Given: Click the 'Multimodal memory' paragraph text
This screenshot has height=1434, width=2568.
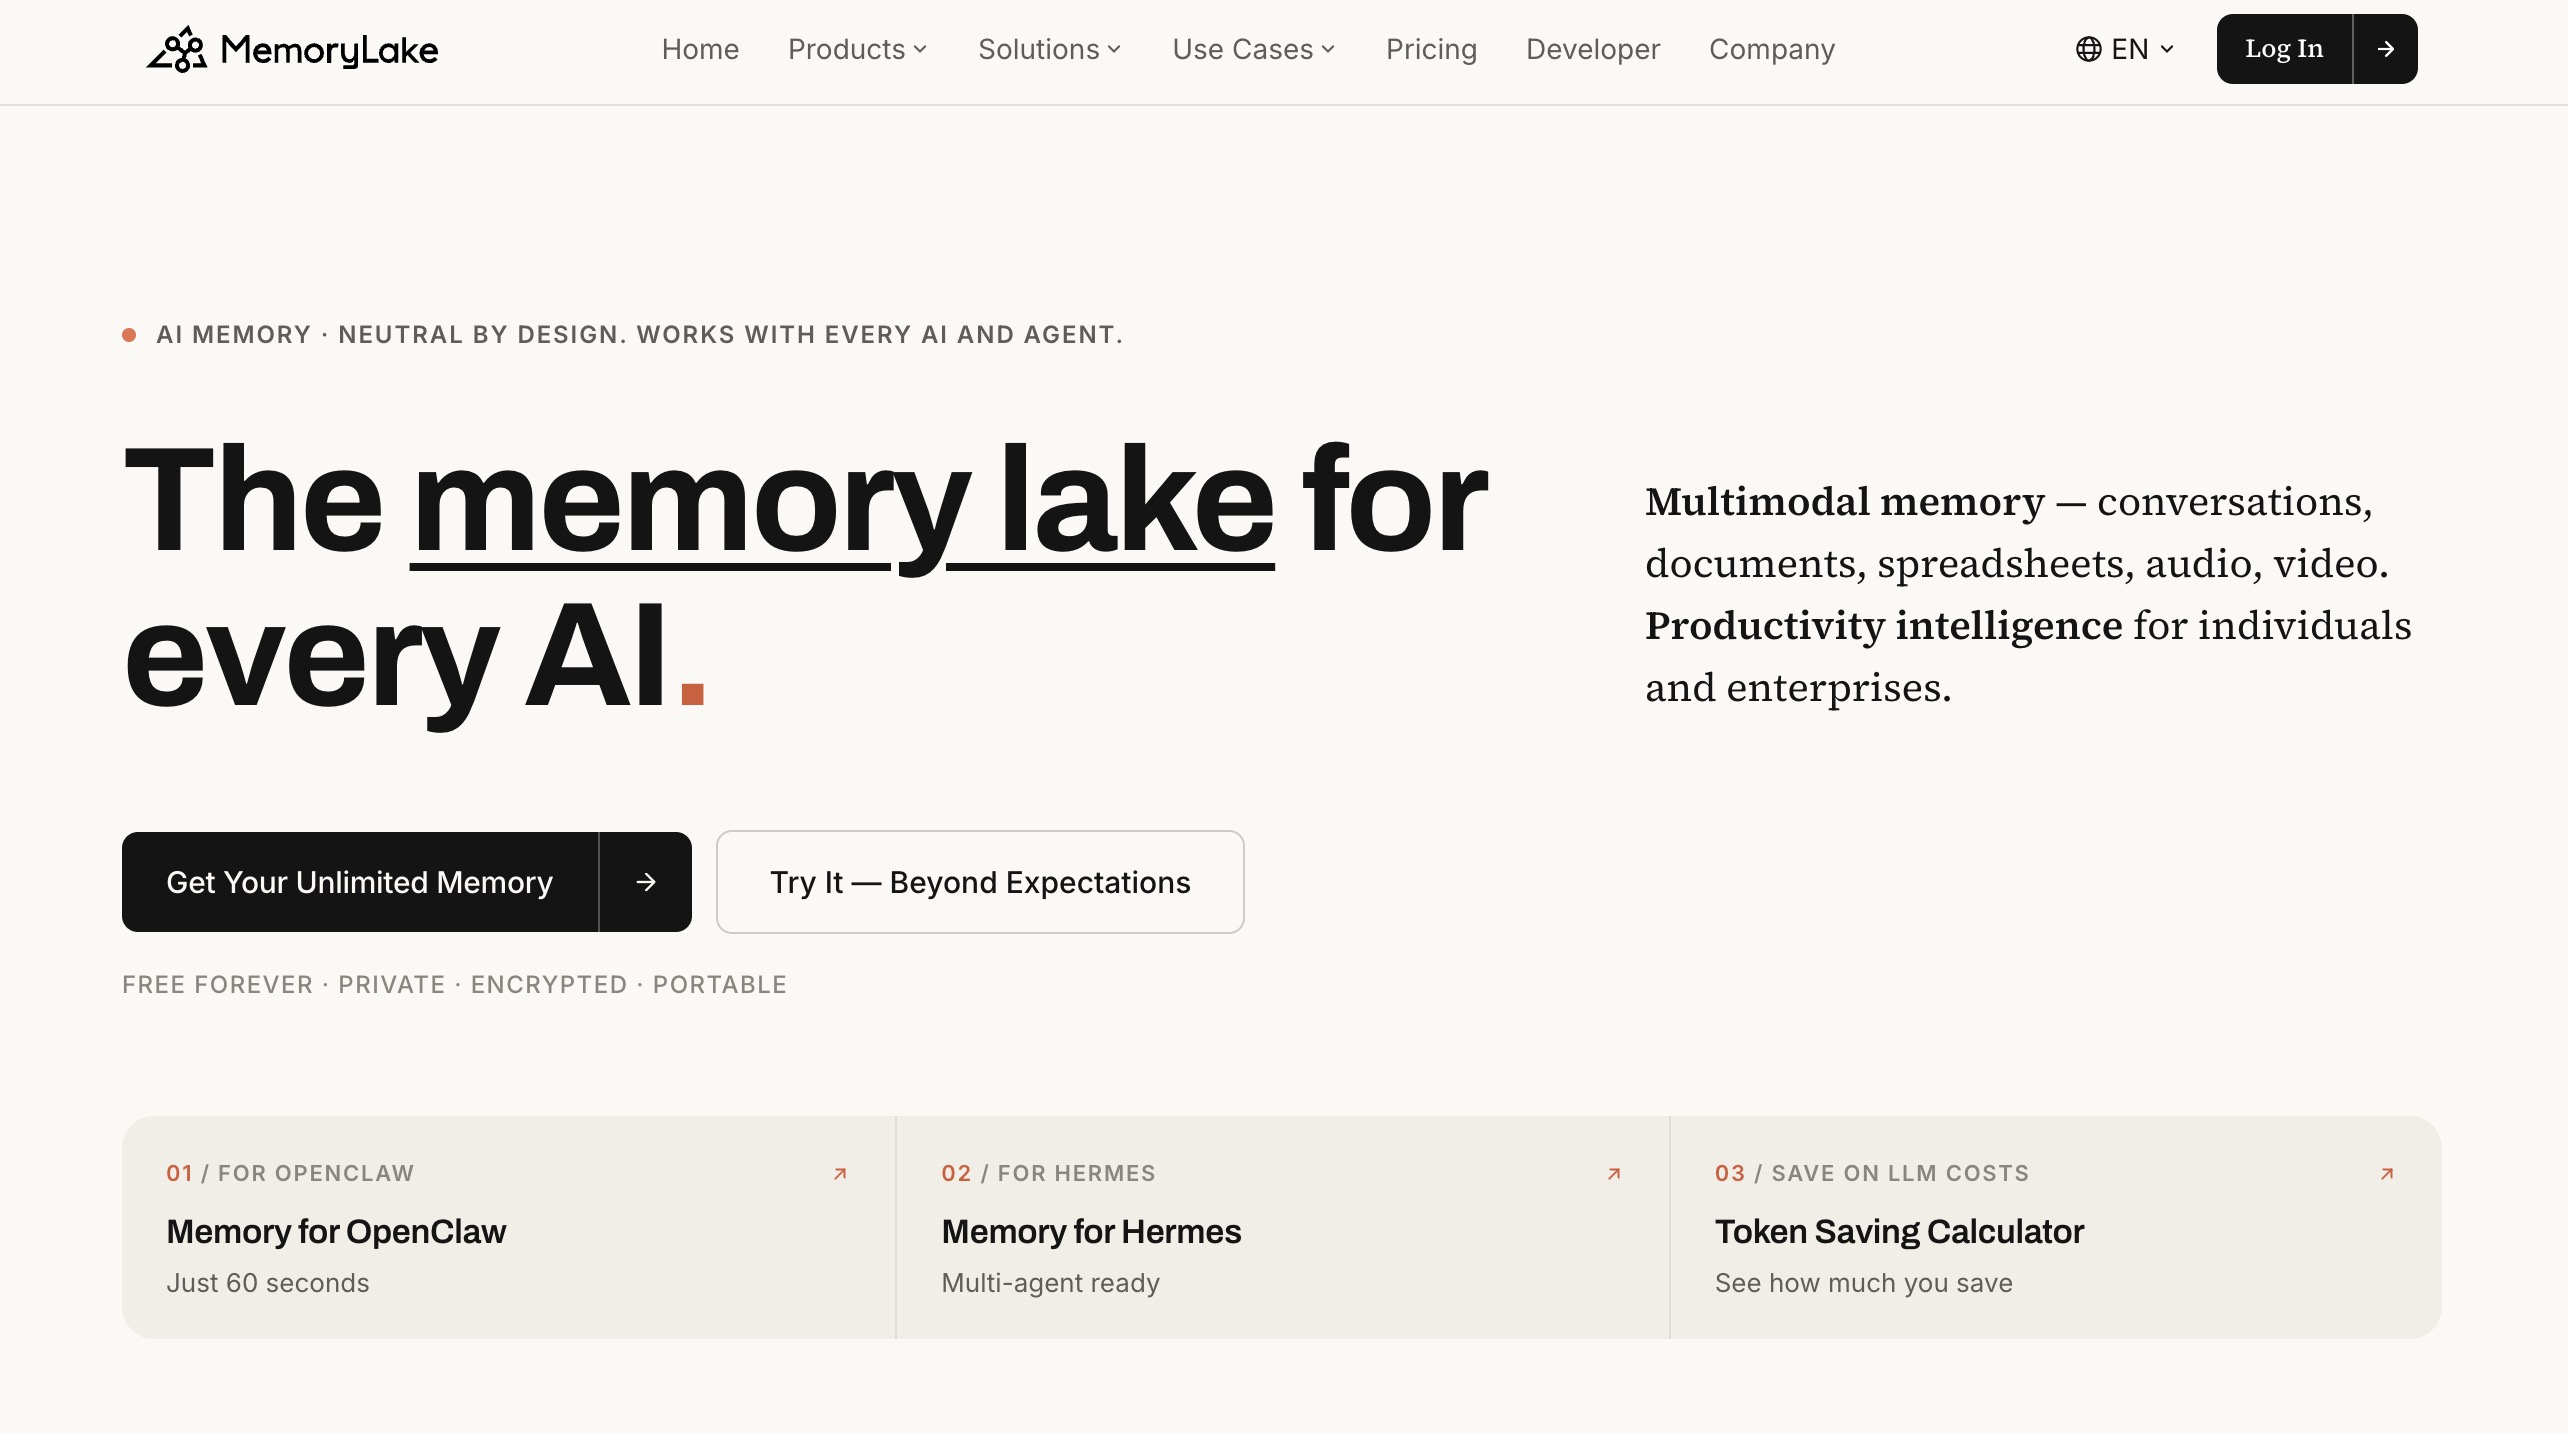Looking at the screenshot, I should 2028,595.
